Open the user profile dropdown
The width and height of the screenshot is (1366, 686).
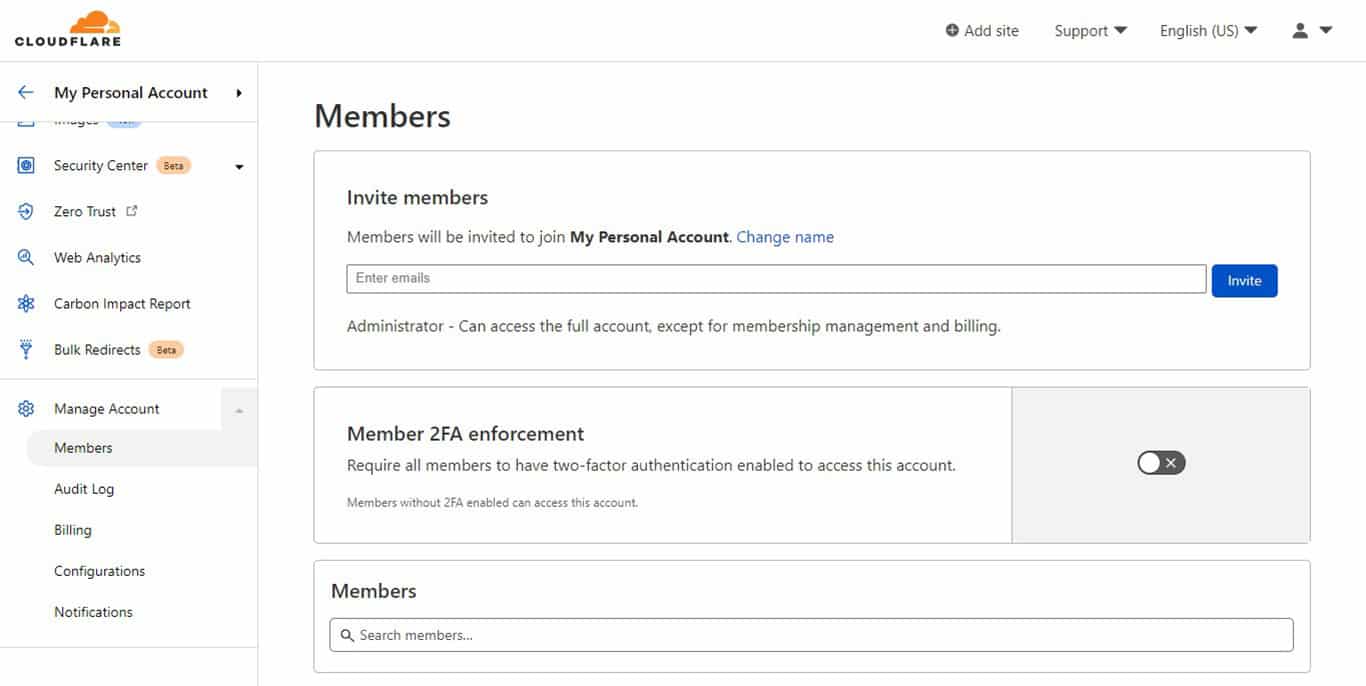(1312, 31)
